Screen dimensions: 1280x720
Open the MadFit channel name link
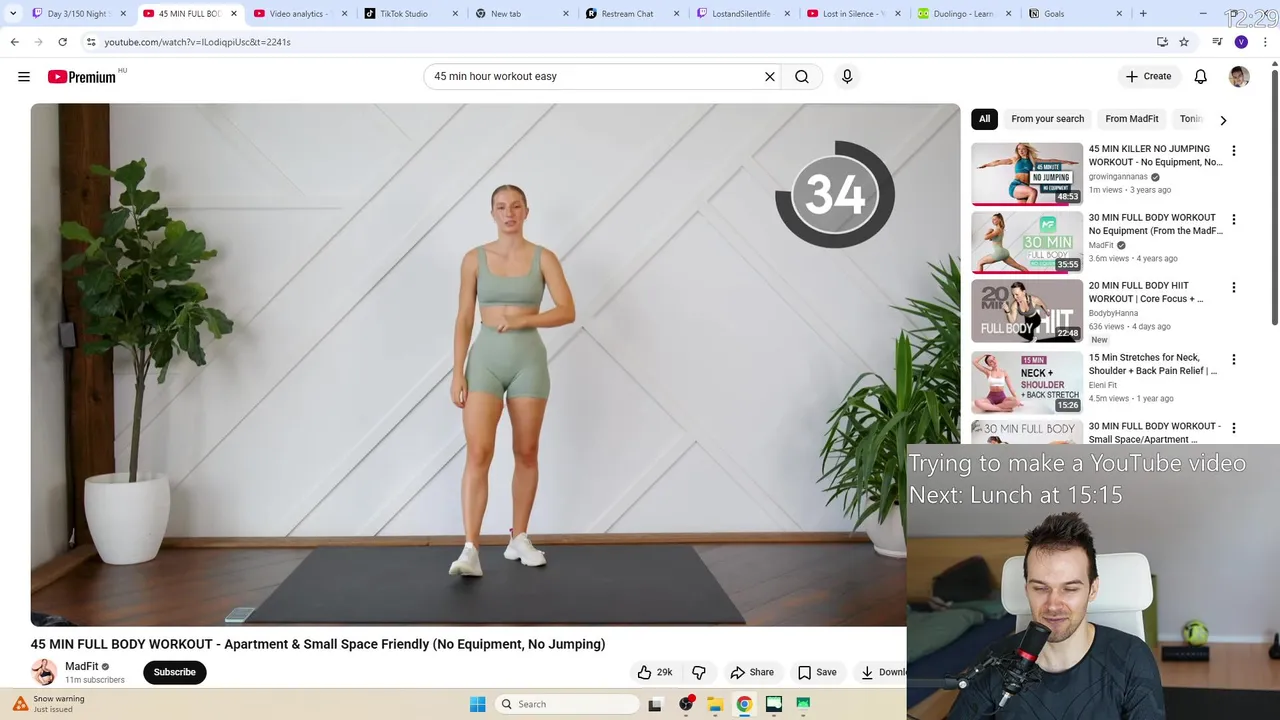click(82, 666)
